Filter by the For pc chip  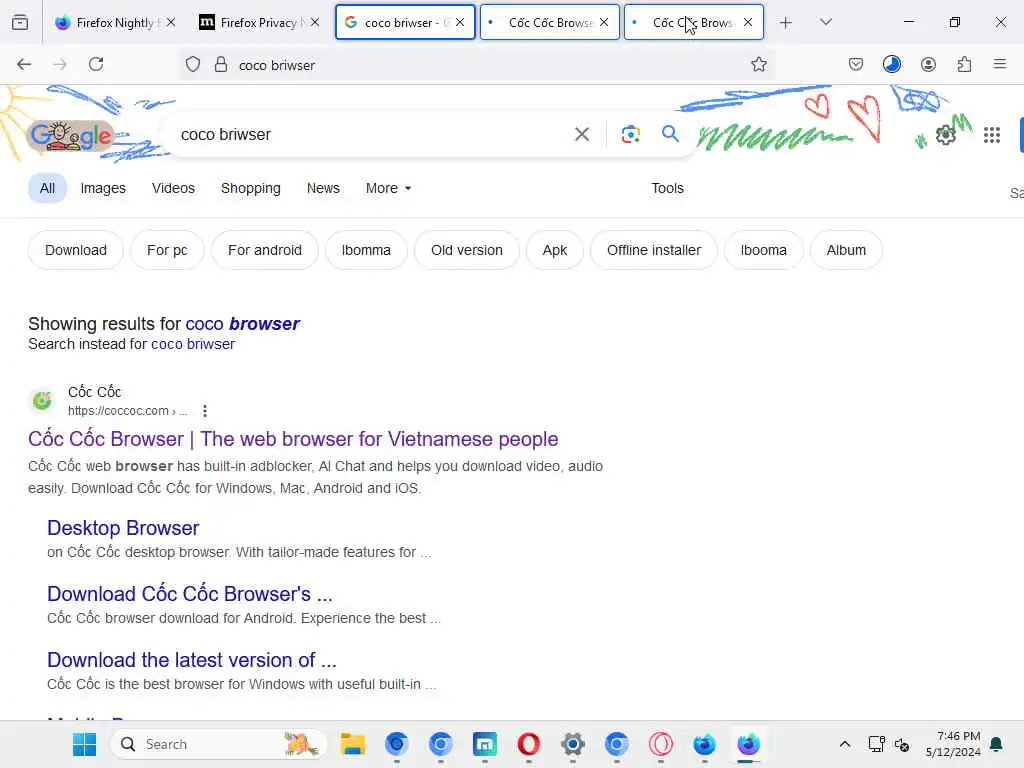pos(167,250)
